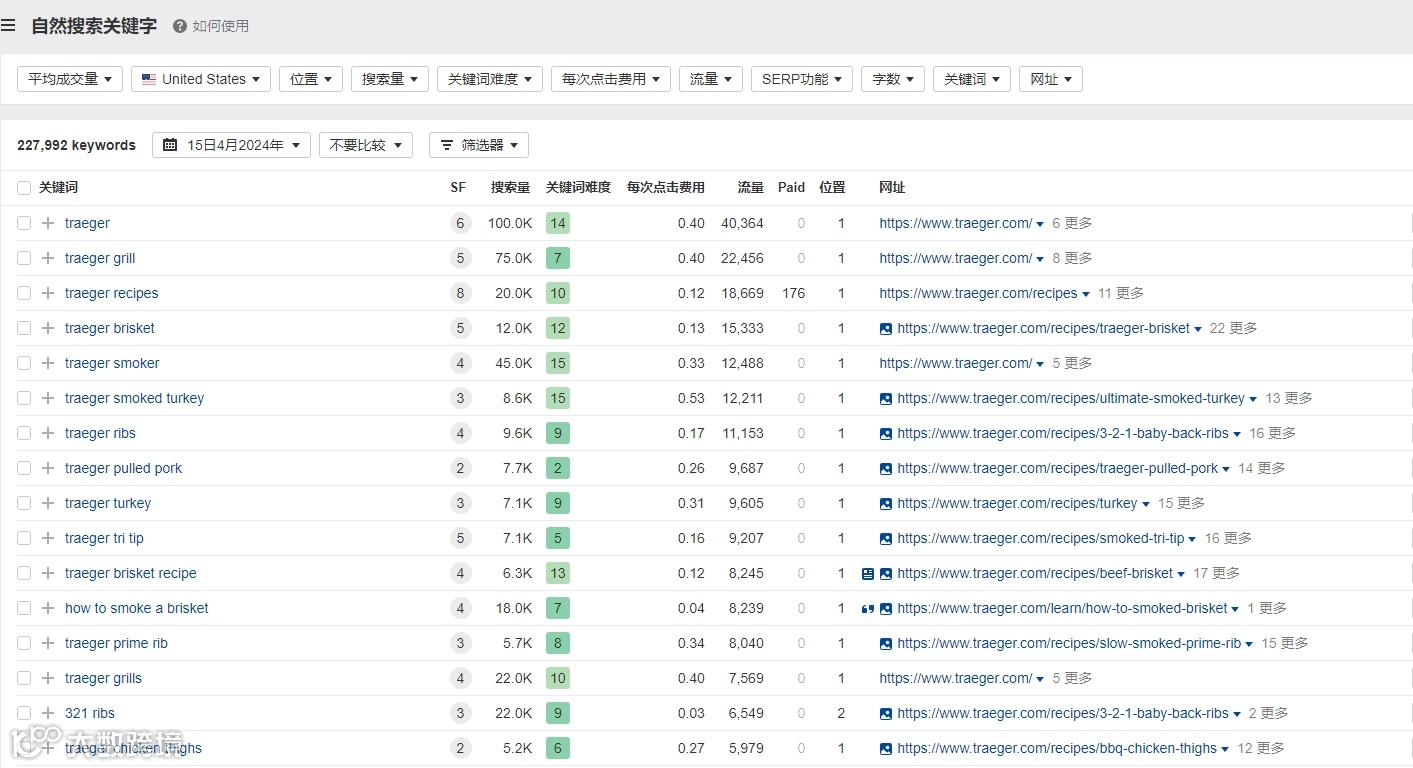The height and width of the screenshot is (768, 1413).
Task: Select the traeger smoker checkbox
Action: coord(24,363)
